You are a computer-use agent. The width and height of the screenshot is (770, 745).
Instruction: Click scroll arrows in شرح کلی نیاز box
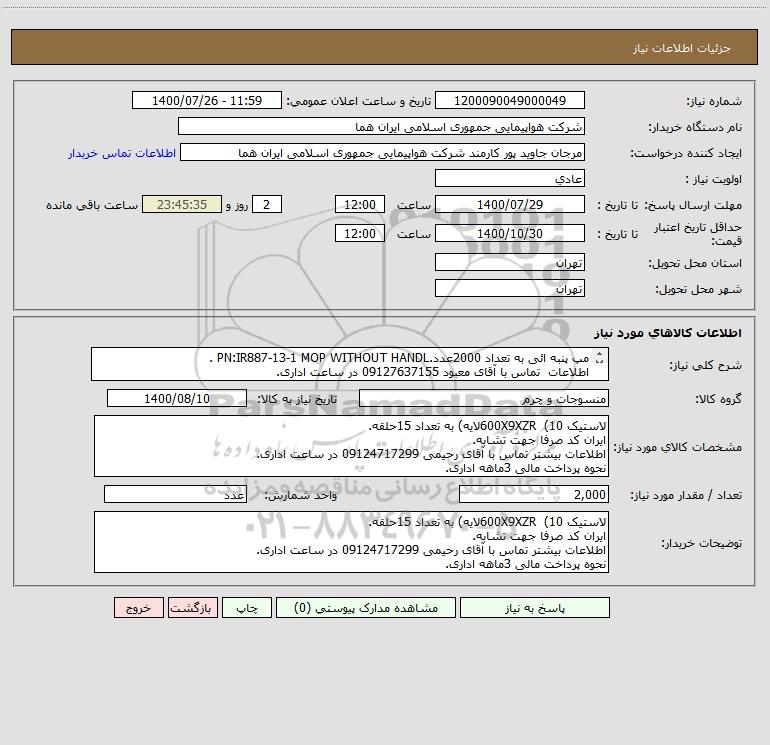point(599,359)
